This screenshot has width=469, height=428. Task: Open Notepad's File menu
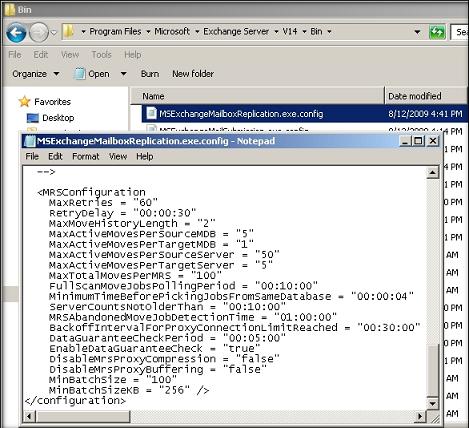[x=32, y=156]
